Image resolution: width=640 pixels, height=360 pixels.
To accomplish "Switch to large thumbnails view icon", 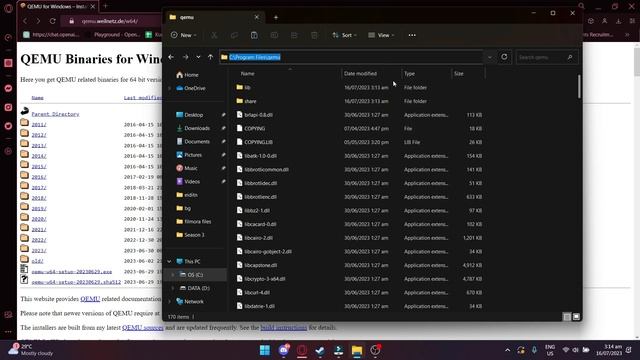I will click(x=576, y=317).
